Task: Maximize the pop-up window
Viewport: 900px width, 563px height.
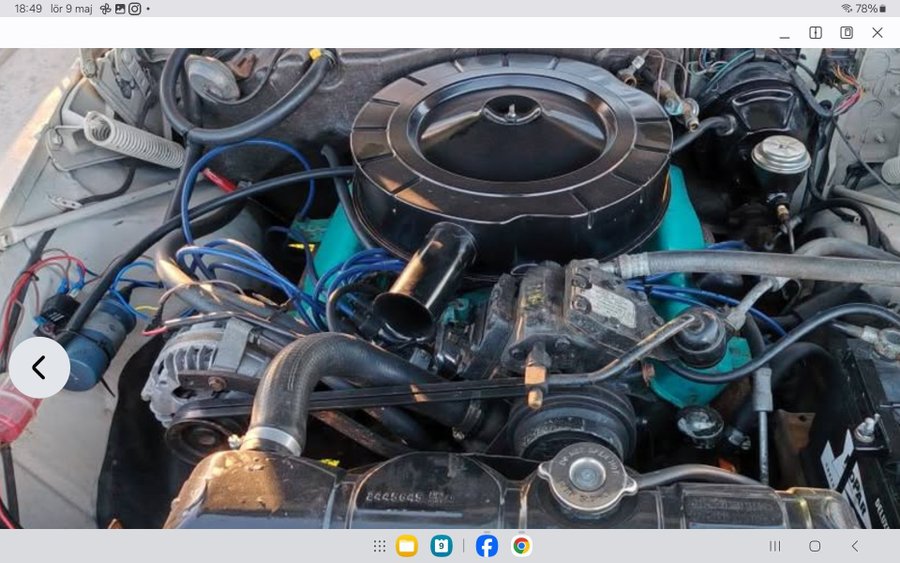Action: click(x=847, y=33)
